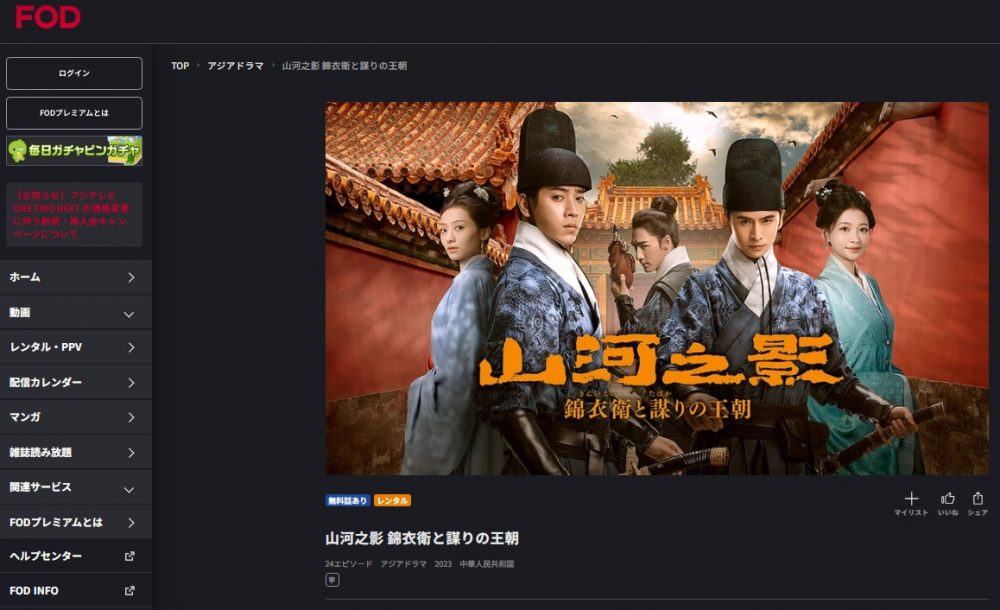Expand the 動画 menu chevron
The width and height of the screenshot is (1000, 610).
(x=129, y=314)
